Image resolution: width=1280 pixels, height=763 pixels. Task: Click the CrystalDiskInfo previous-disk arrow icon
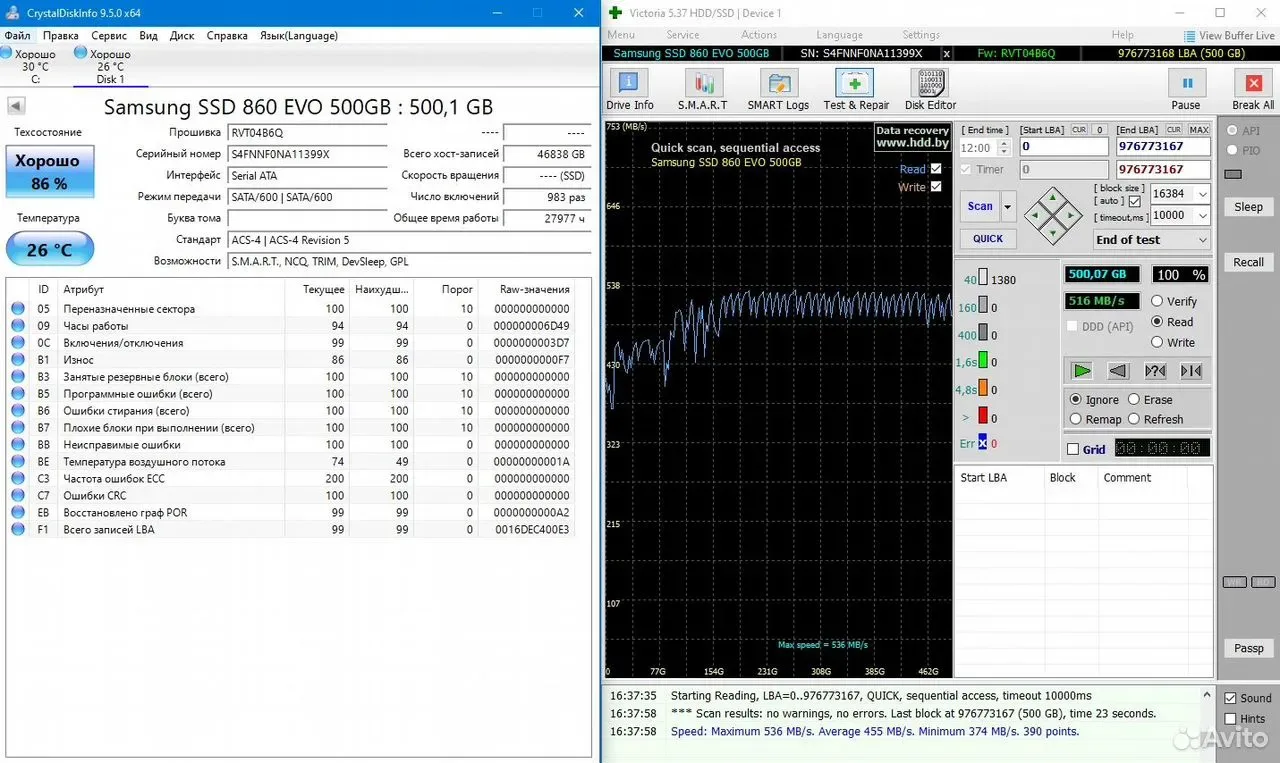(x=16, y=106)
